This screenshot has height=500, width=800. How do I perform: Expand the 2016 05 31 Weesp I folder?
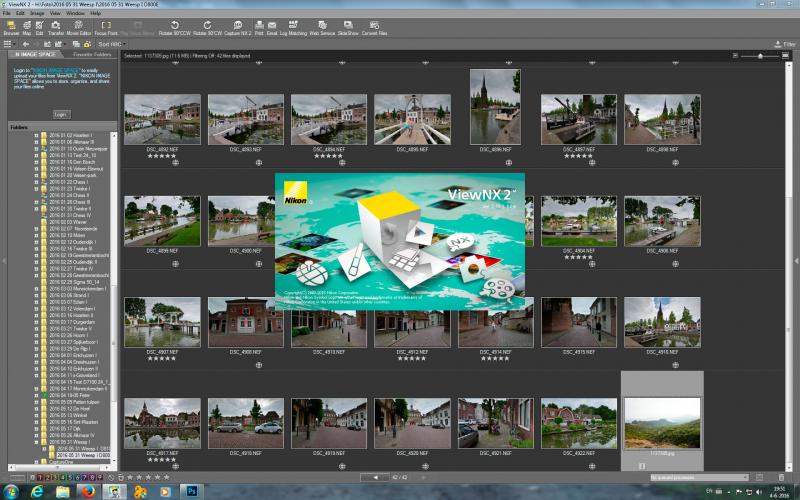(x=36, y=442)
